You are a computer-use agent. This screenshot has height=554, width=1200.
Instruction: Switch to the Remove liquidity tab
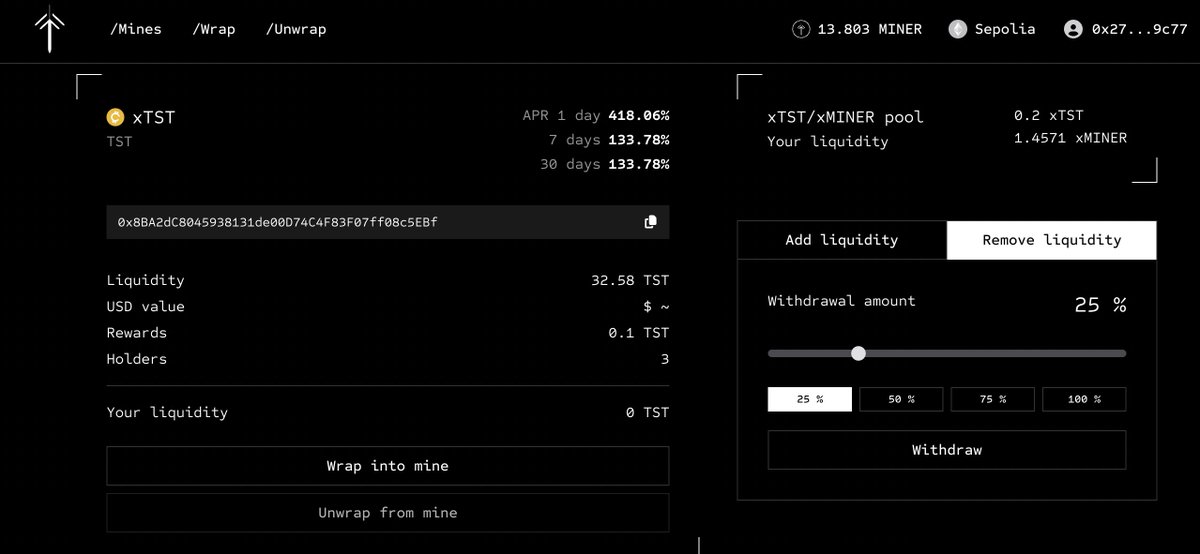(1052, 240)
